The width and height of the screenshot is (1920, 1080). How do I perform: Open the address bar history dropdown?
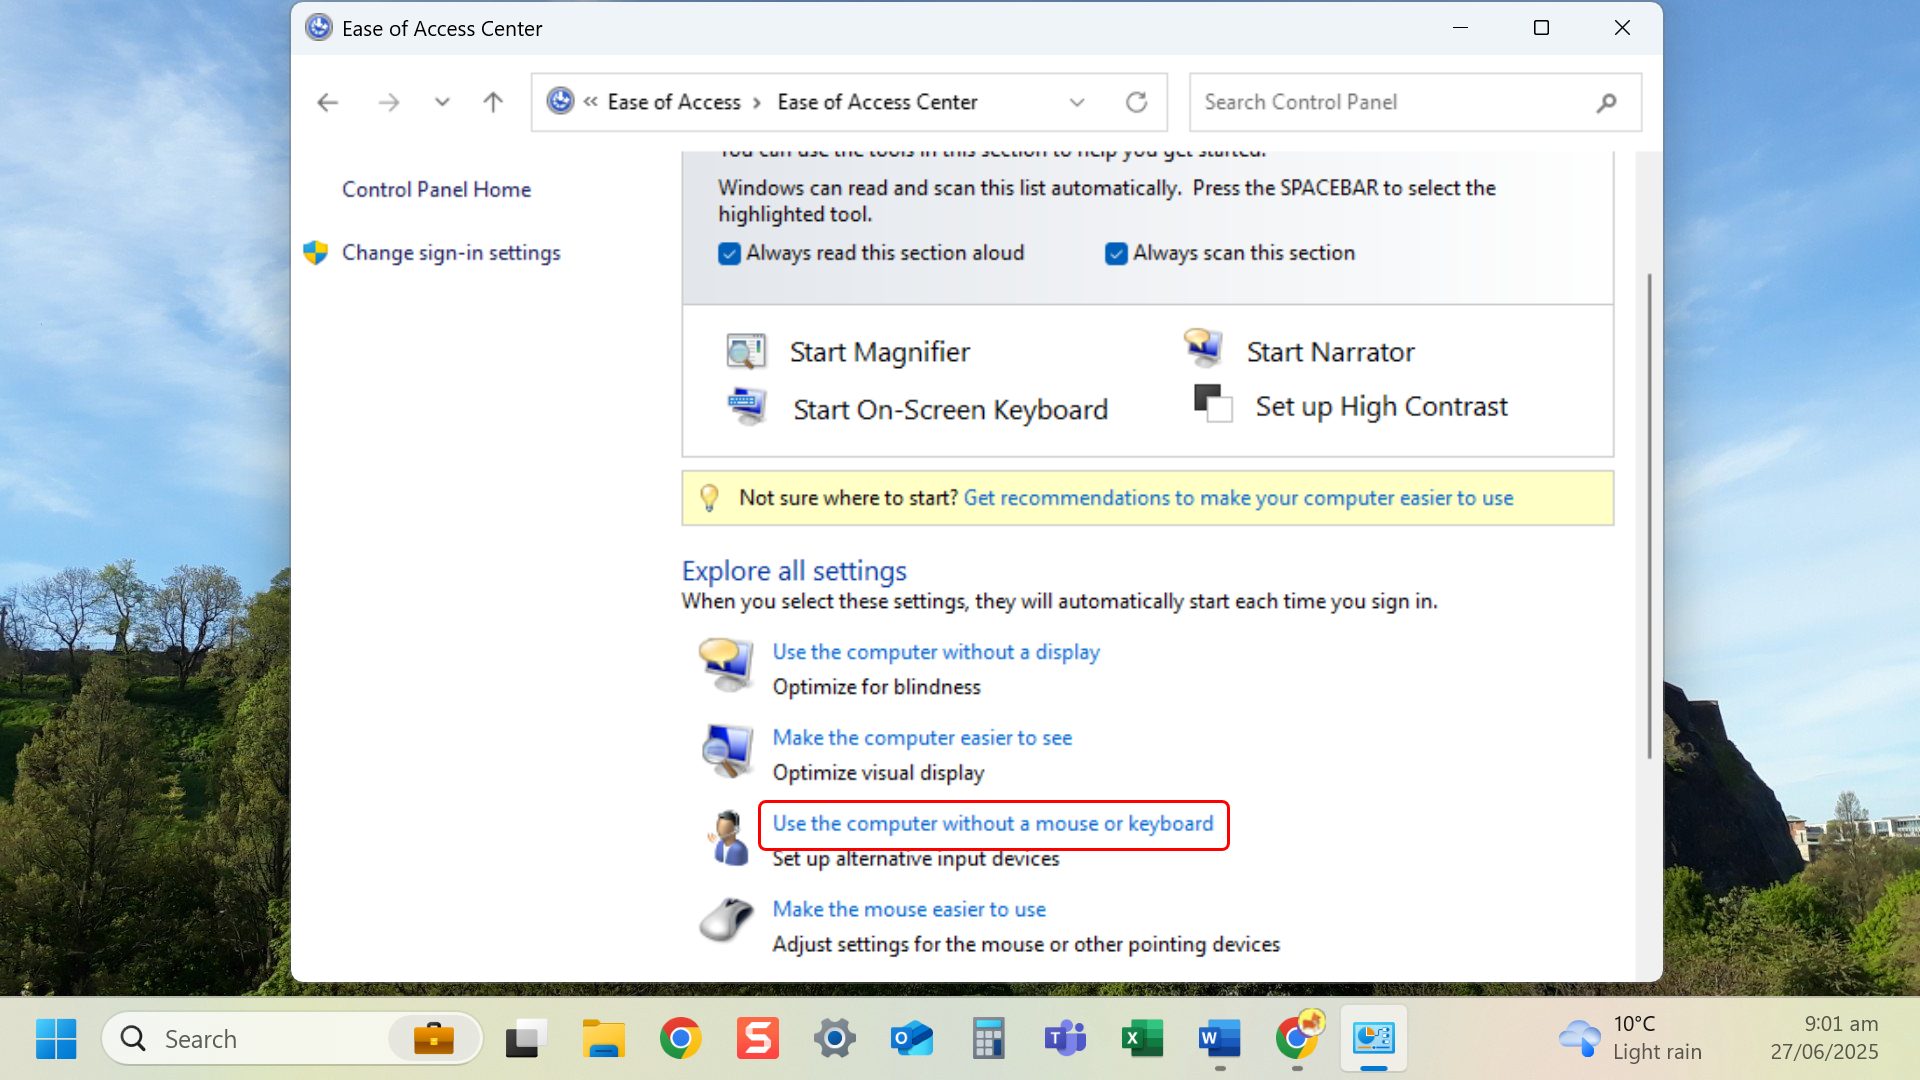pyautogui.click(x=1077, y=102)
